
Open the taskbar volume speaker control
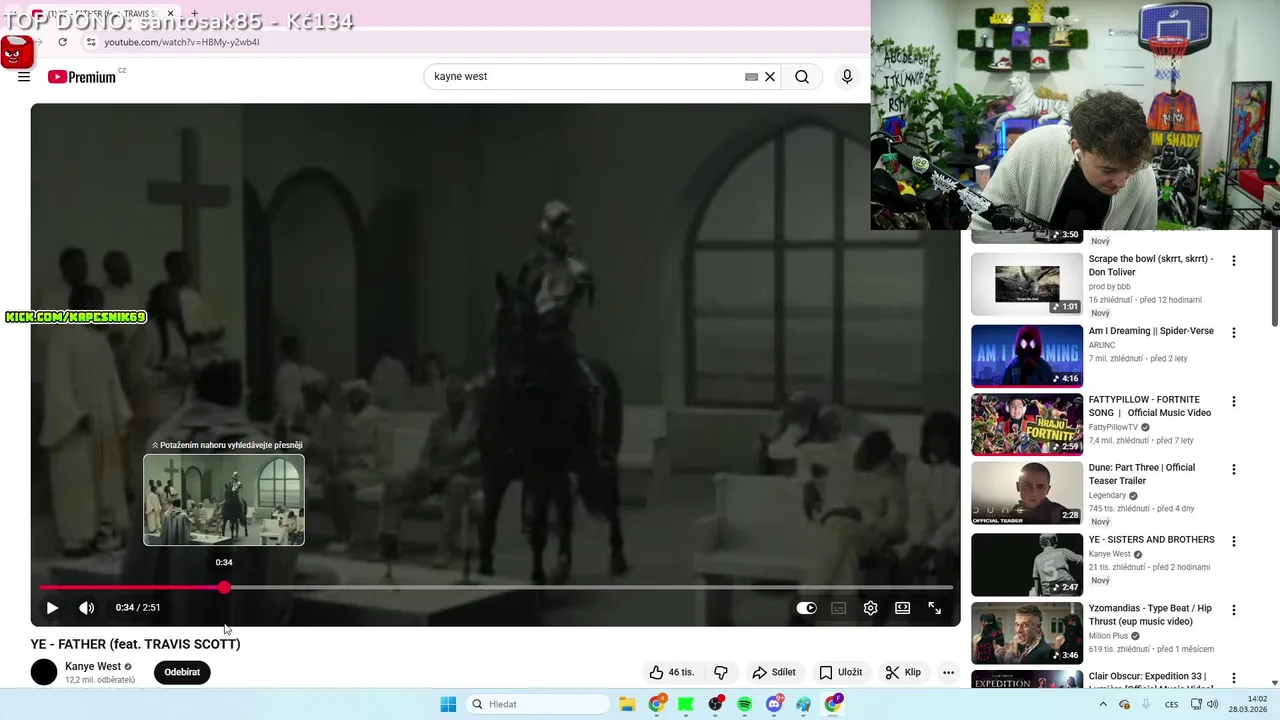coord(1212,704)
